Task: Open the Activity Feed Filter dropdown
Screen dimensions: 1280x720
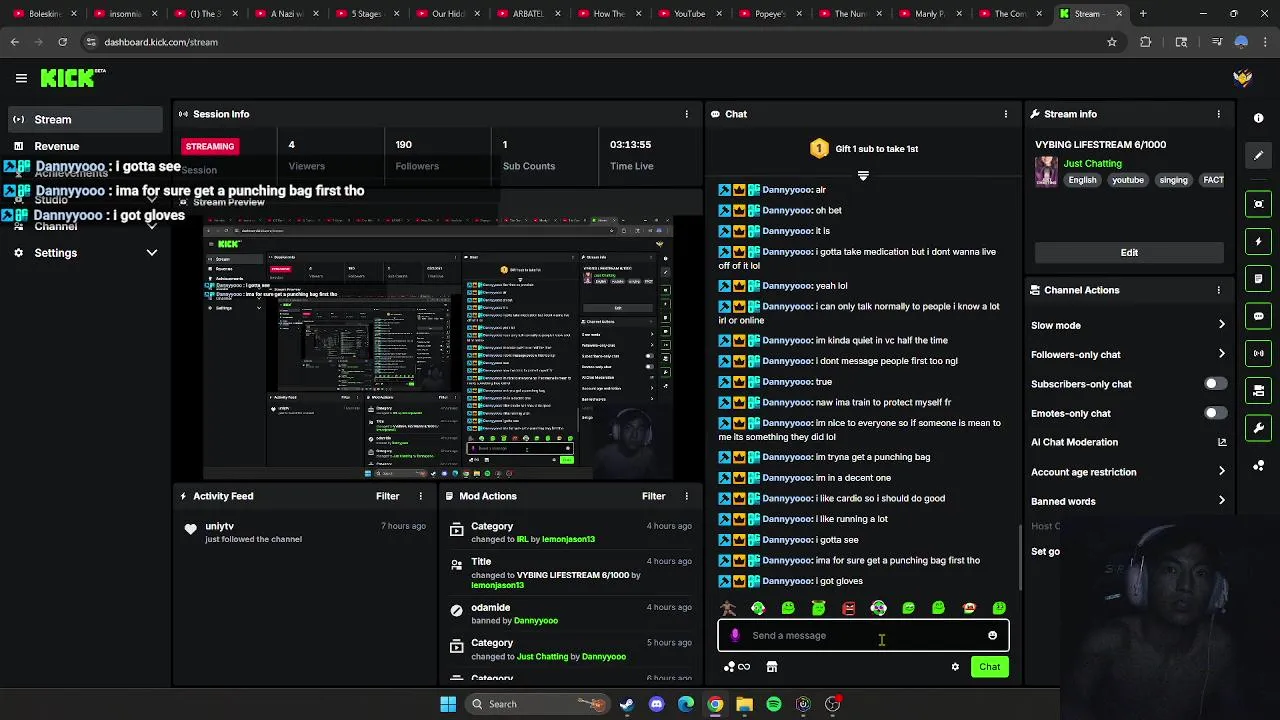Action: 387,496
